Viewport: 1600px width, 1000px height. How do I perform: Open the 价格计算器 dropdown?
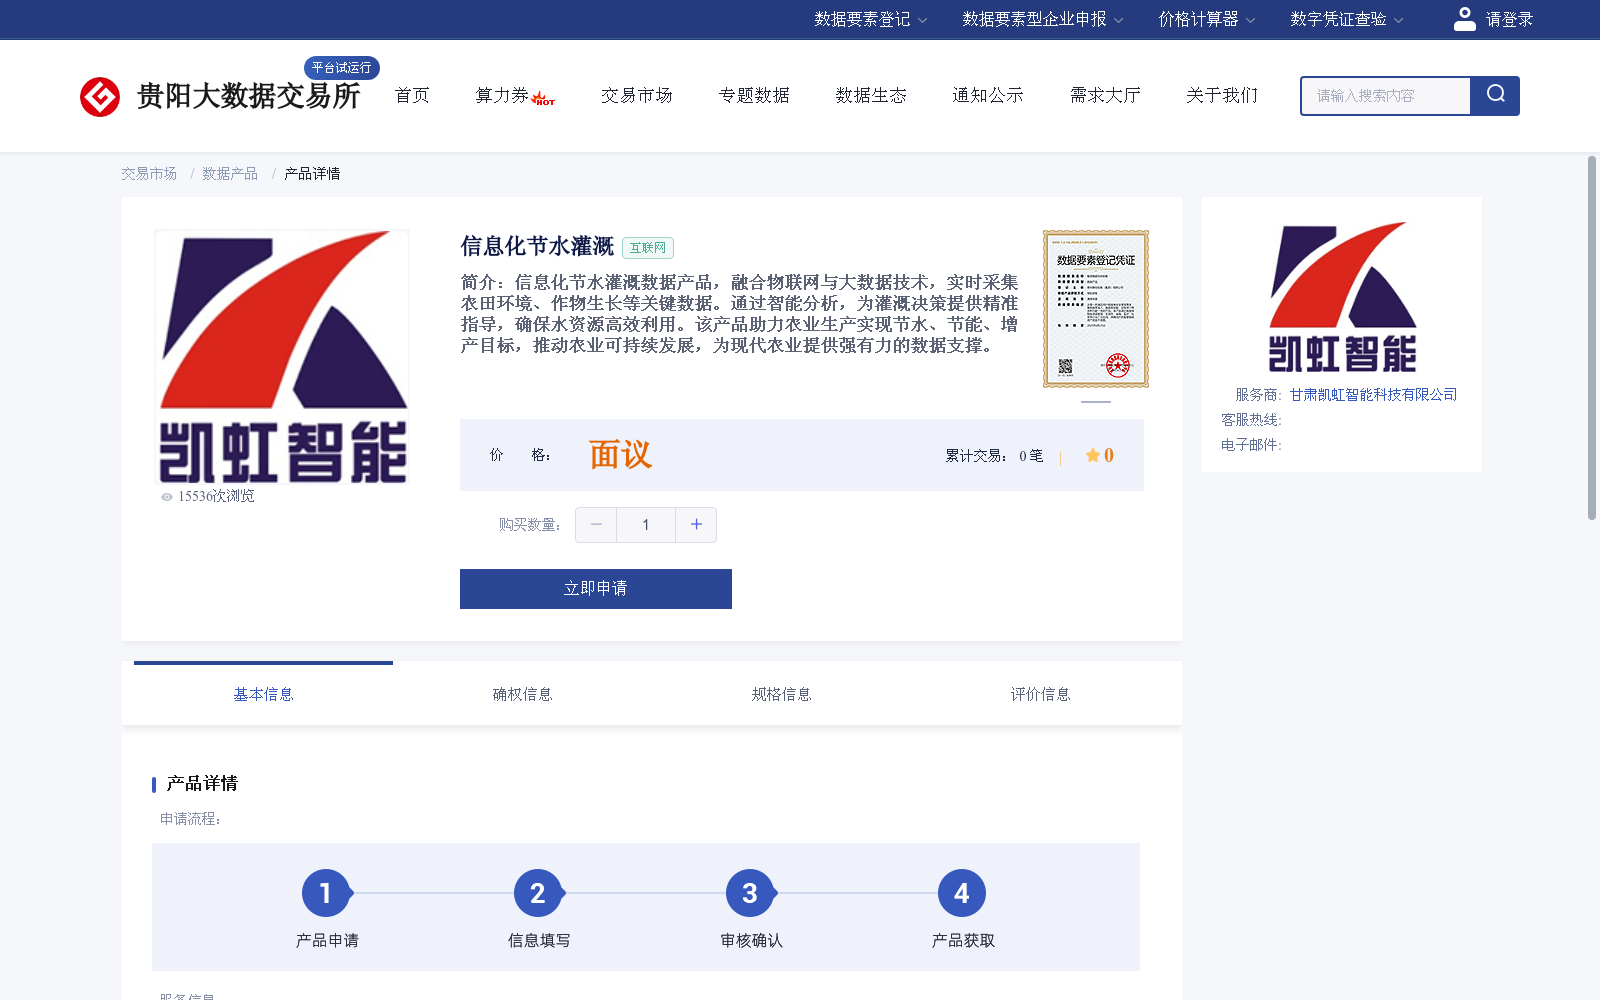pos(1206,19)
